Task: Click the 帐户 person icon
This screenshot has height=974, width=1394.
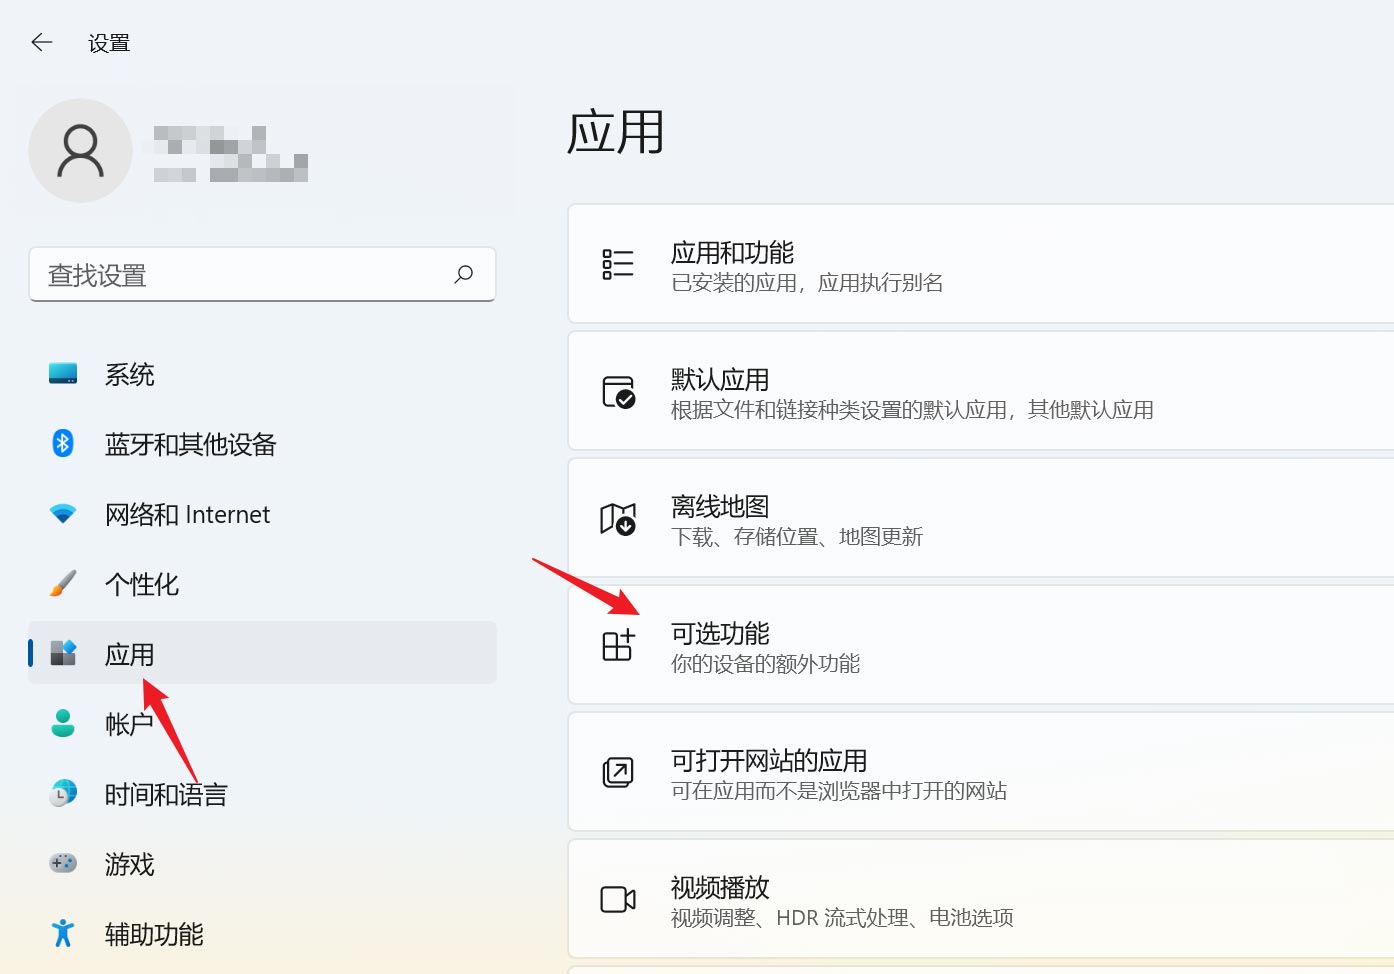Action: point(62,723)
